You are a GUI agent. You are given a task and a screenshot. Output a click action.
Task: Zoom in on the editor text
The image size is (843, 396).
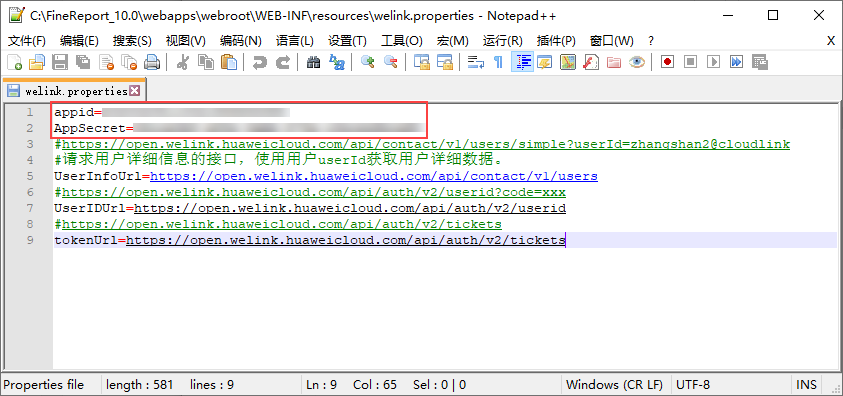tap(368, 62)
